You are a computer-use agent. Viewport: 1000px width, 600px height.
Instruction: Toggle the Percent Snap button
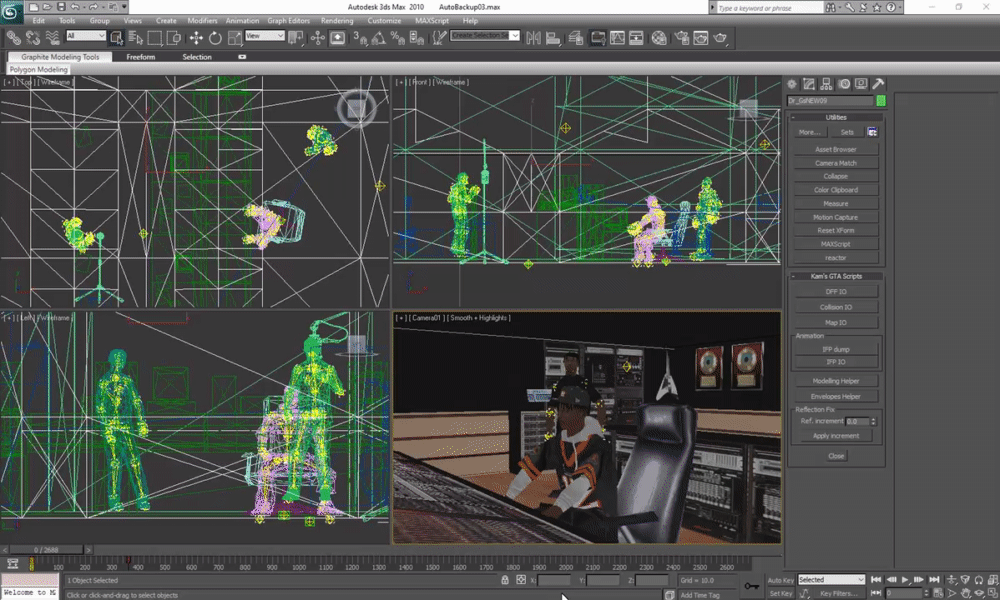pos(398,38)
